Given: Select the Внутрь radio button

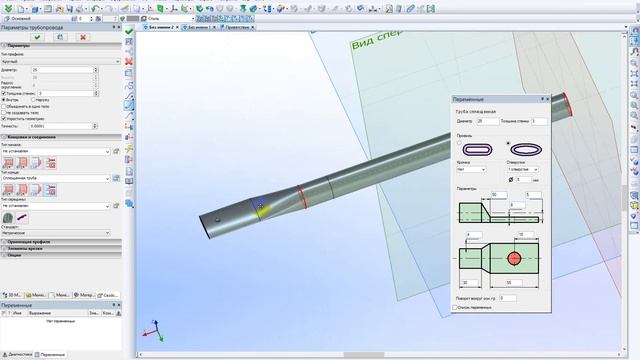Looking at the screenshot, I should pyautogui.click(x=4, y=100).
